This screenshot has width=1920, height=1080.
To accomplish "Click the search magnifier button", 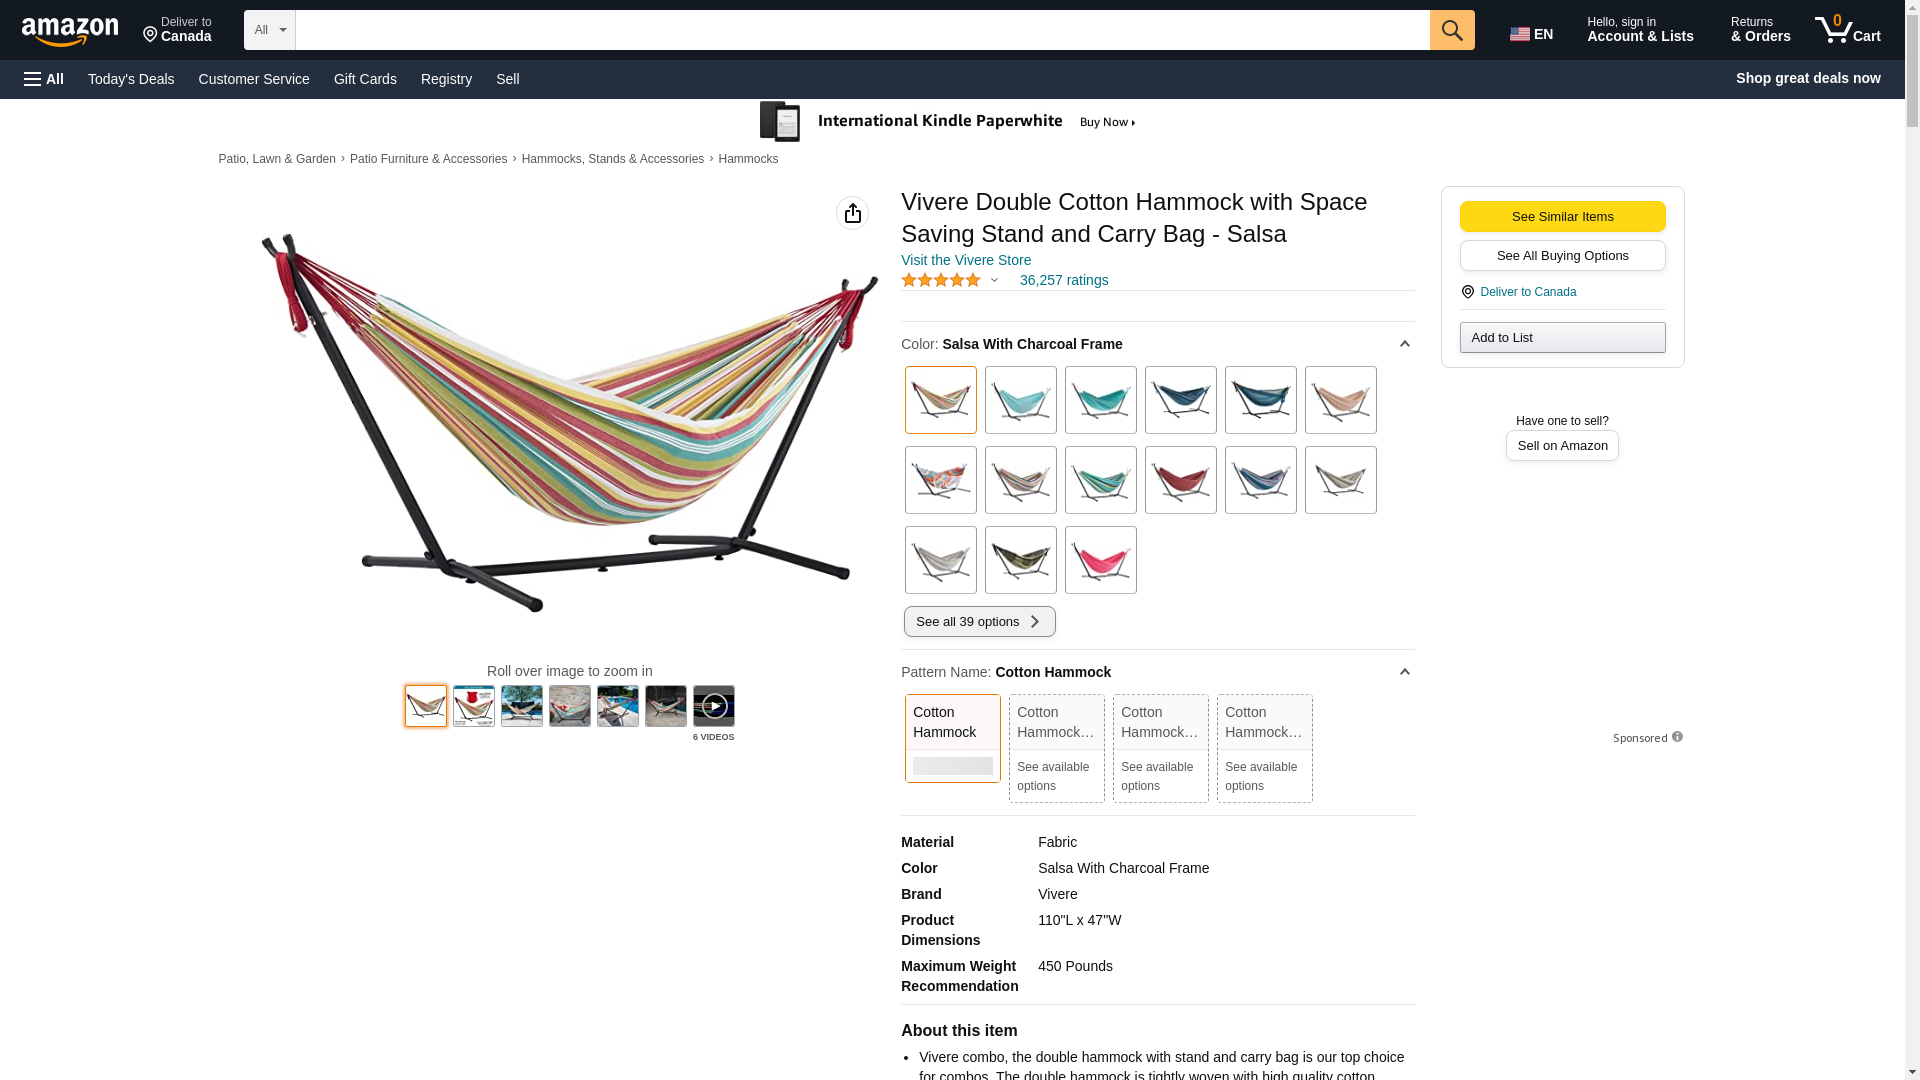I will pos(1452,30).
